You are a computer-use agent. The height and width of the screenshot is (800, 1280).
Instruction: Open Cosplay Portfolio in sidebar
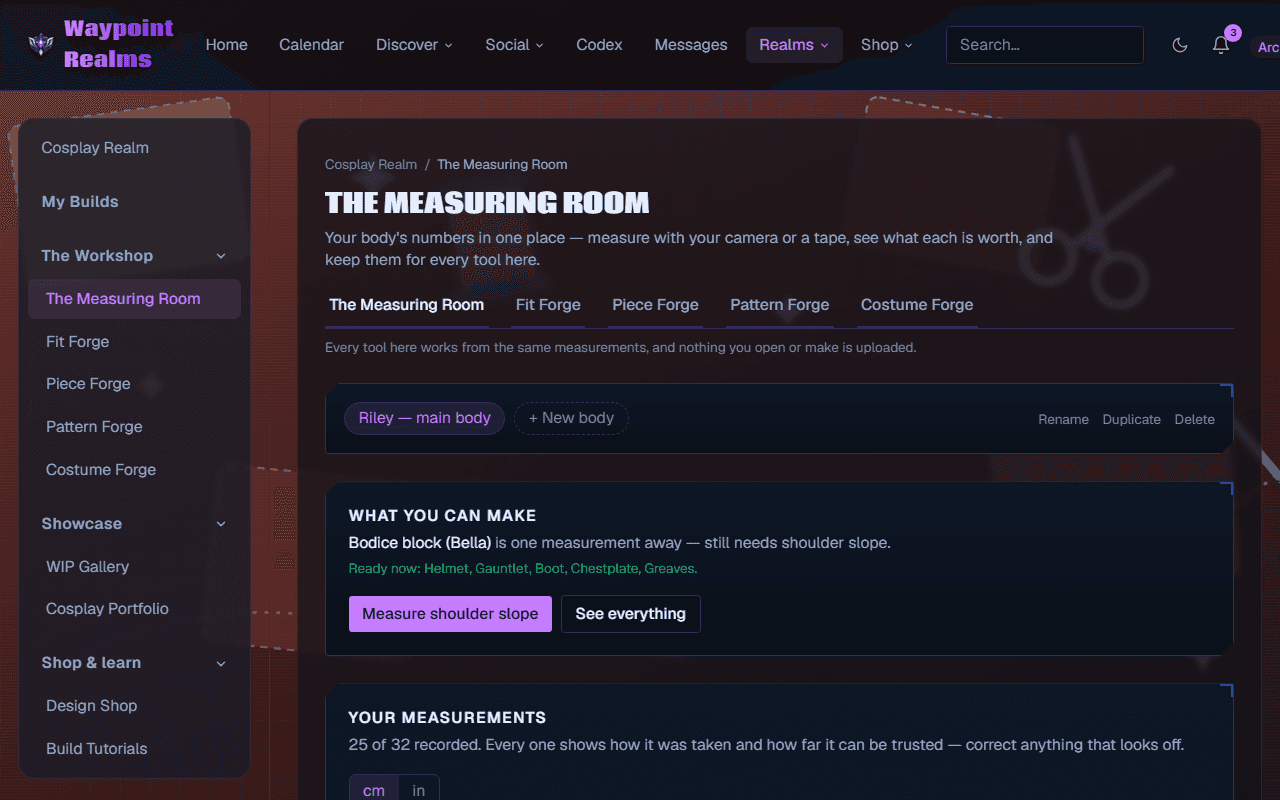click(134, 609)
